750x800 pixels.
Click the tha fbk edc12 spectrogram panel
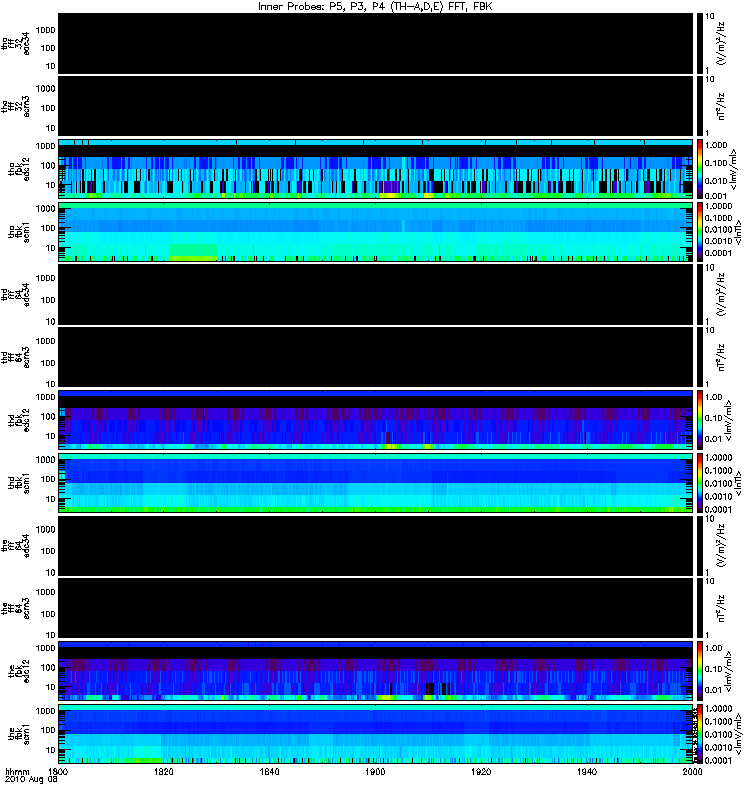click(x=375, y=169)
